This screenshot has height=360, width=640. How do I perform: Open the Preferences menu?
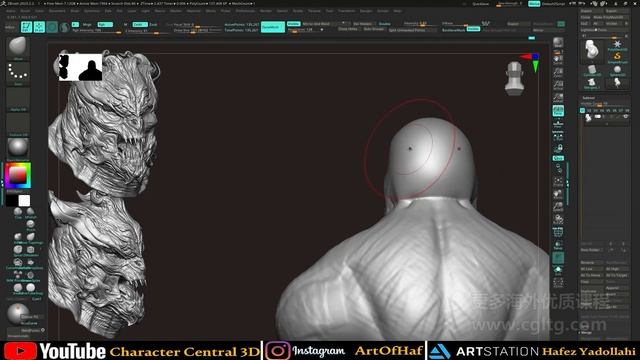245,11
